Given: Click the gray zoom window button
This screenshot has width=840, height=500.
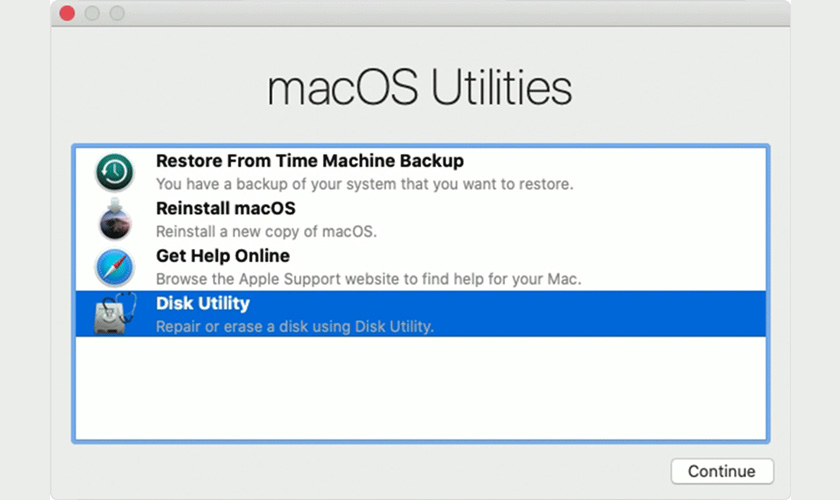Looking at the screenshot, I should tap(117, 13).
